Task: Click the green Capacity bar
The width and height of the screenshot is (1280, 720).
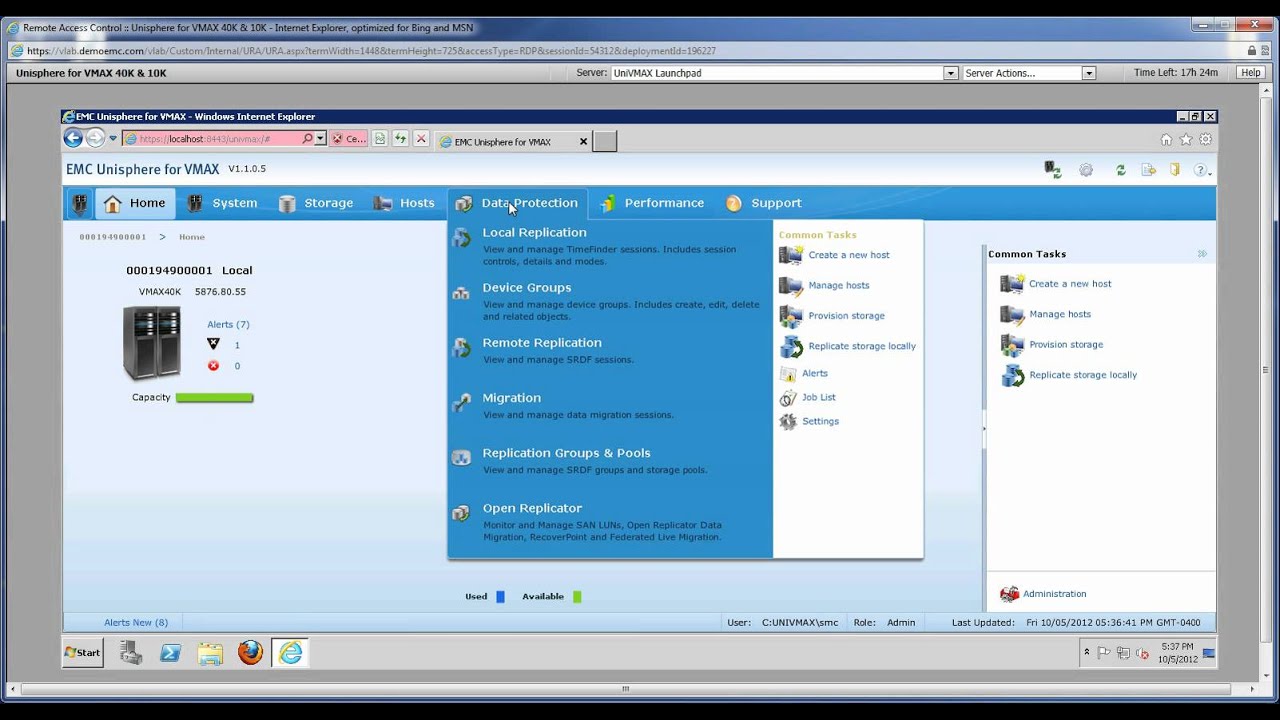Action: pyautogui.click(x=214, y=398)
